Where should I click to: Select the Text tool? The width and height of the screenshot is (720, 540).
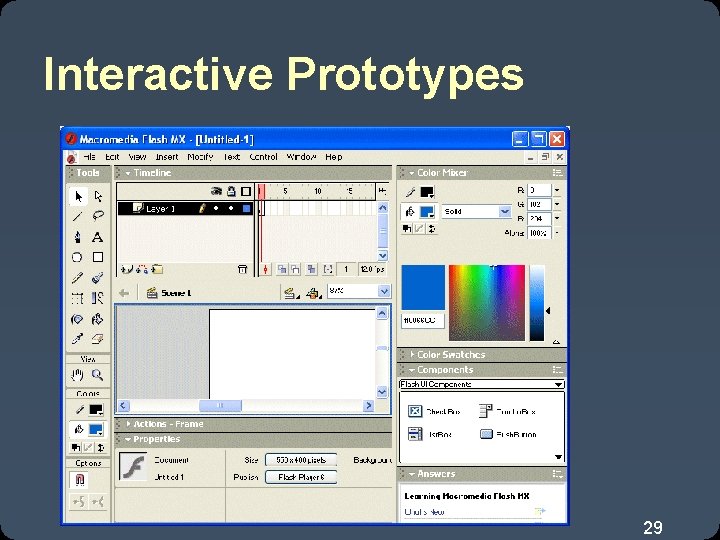pyautogui.click(x=97, y=237)
